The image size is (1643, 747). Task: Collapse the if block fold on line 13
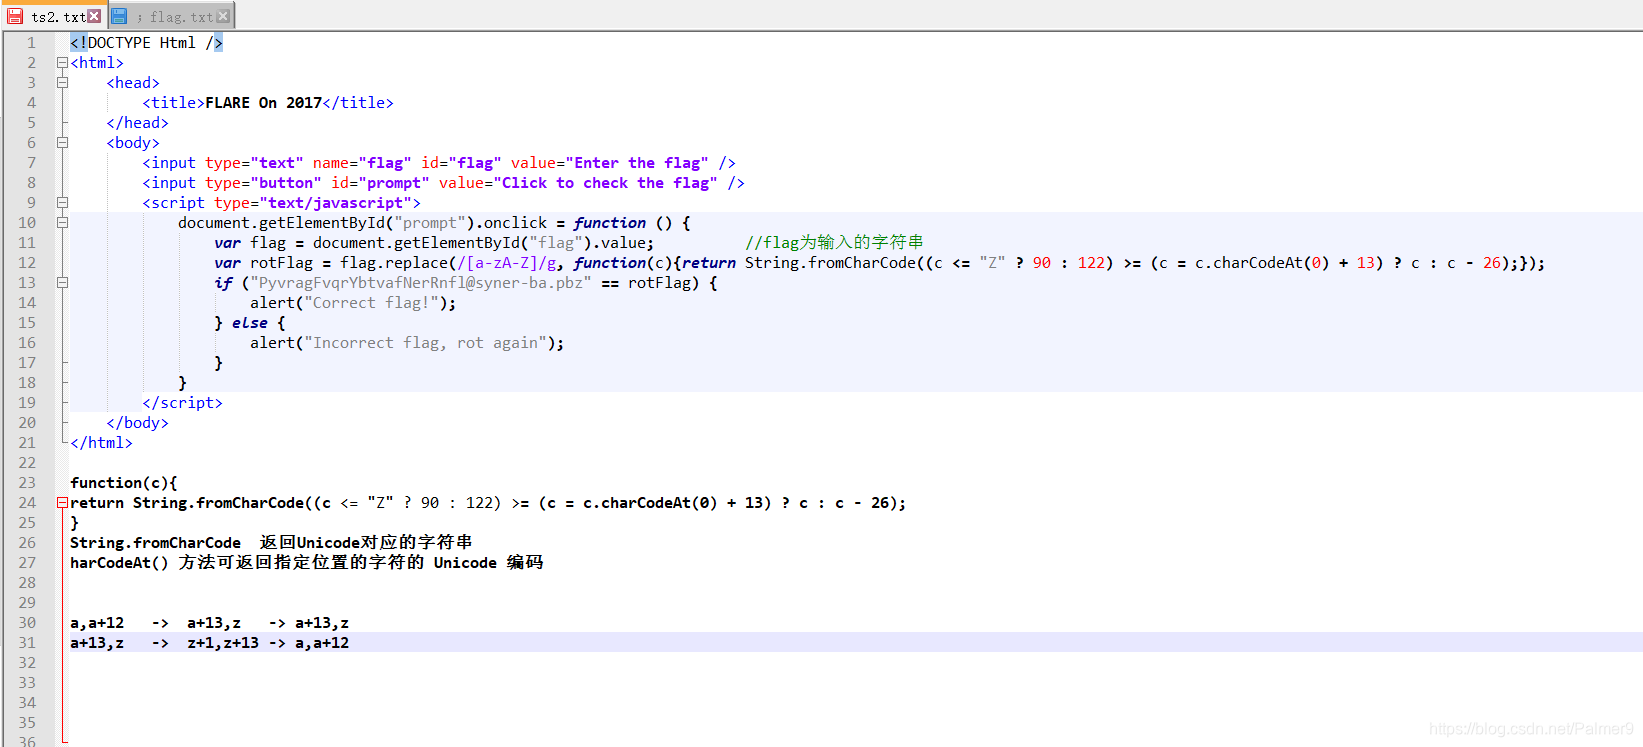(x=62, y=283)
